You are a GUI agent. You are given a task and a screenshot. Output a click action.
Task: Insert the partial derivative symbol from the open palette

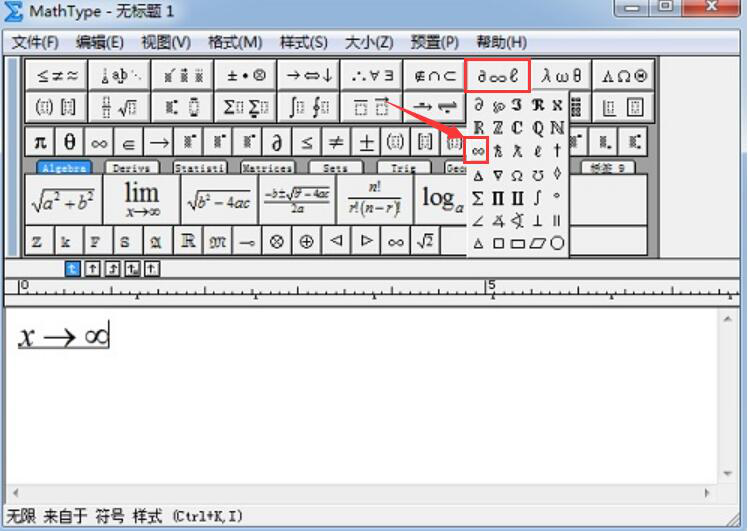[x=478, y=104]
